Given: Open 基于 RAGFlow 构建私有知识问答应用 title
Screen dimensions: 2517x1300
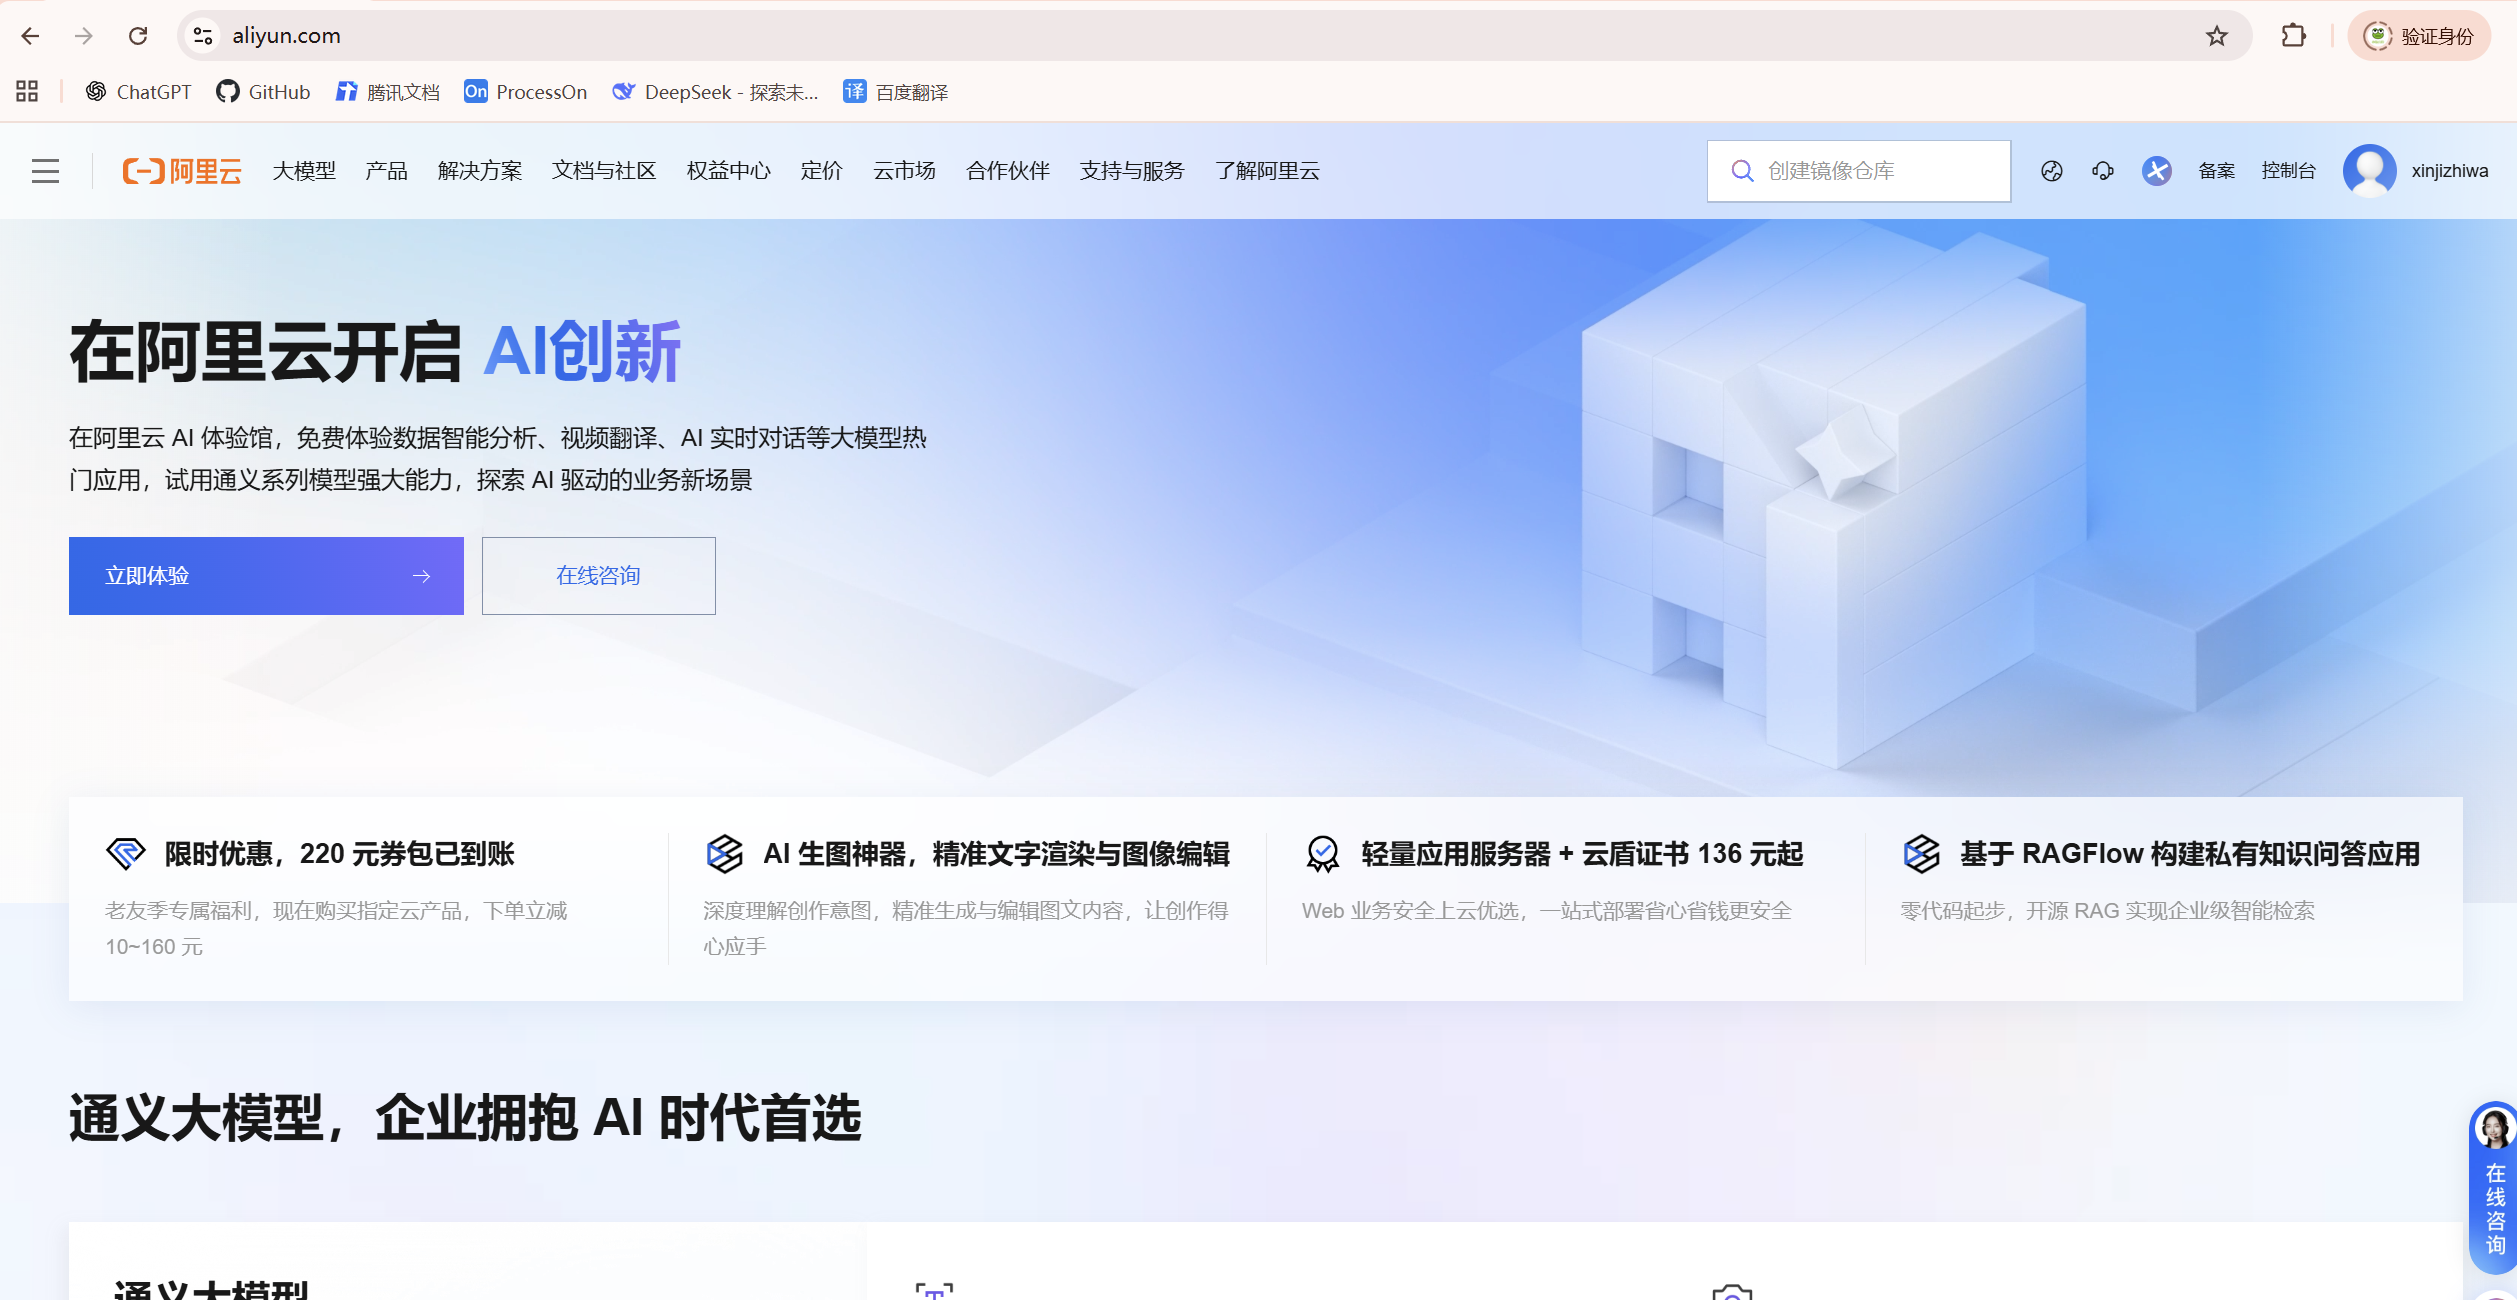Looking at the screenshot, I should pyautogui.click(x=2189, y=854).
